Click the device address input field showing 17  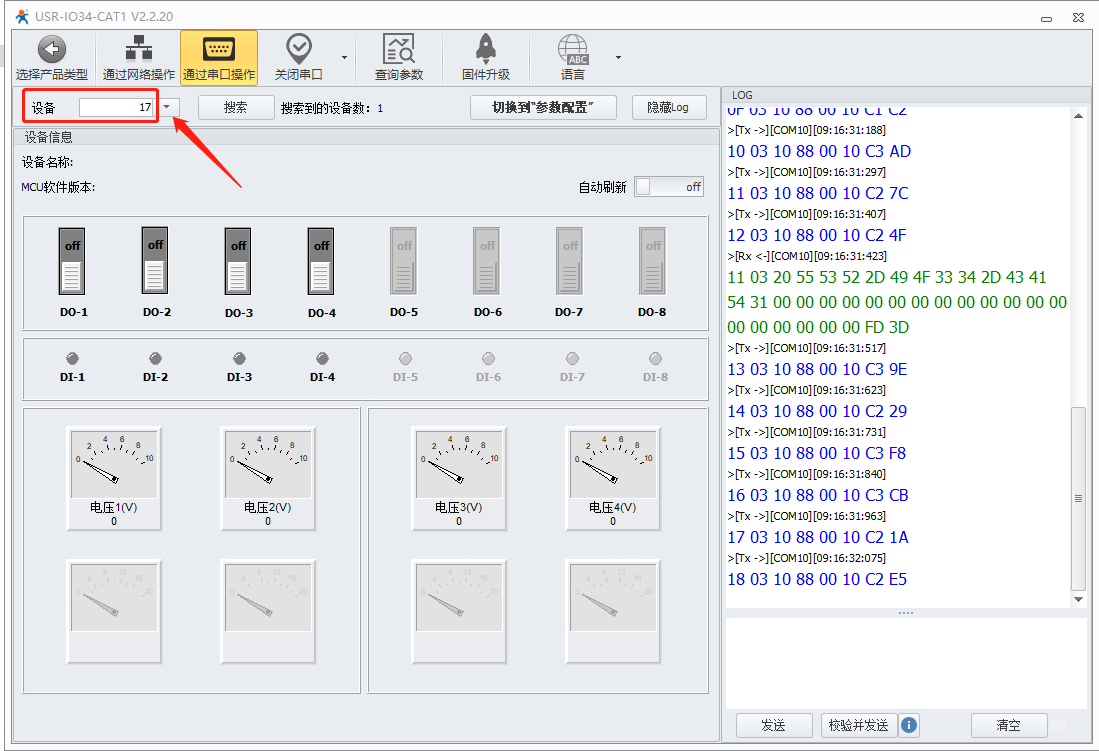click(116, 107)
